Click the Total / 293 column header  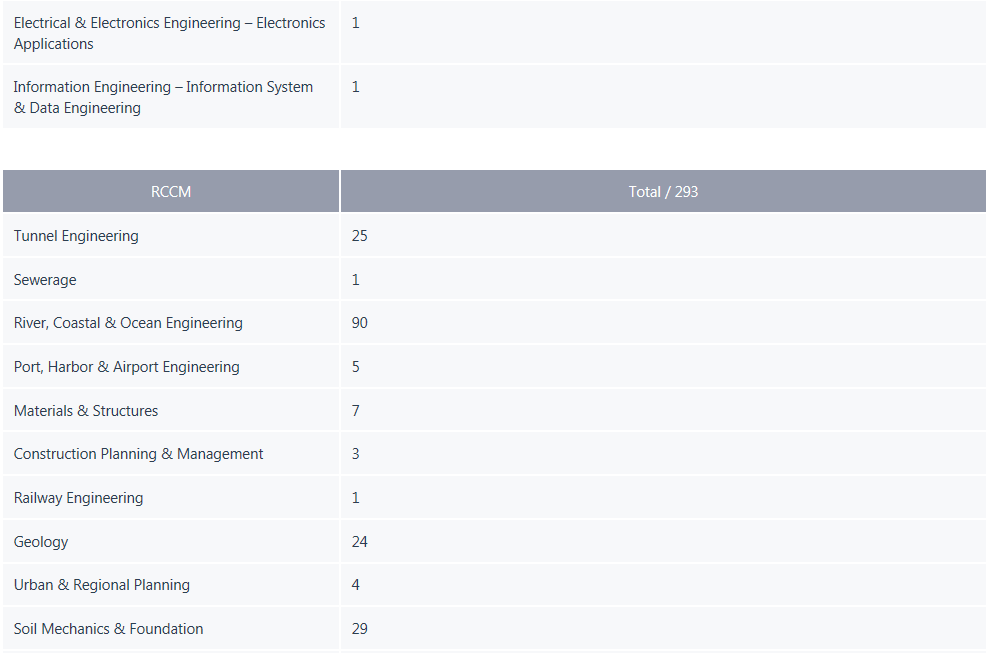point(663,191)
